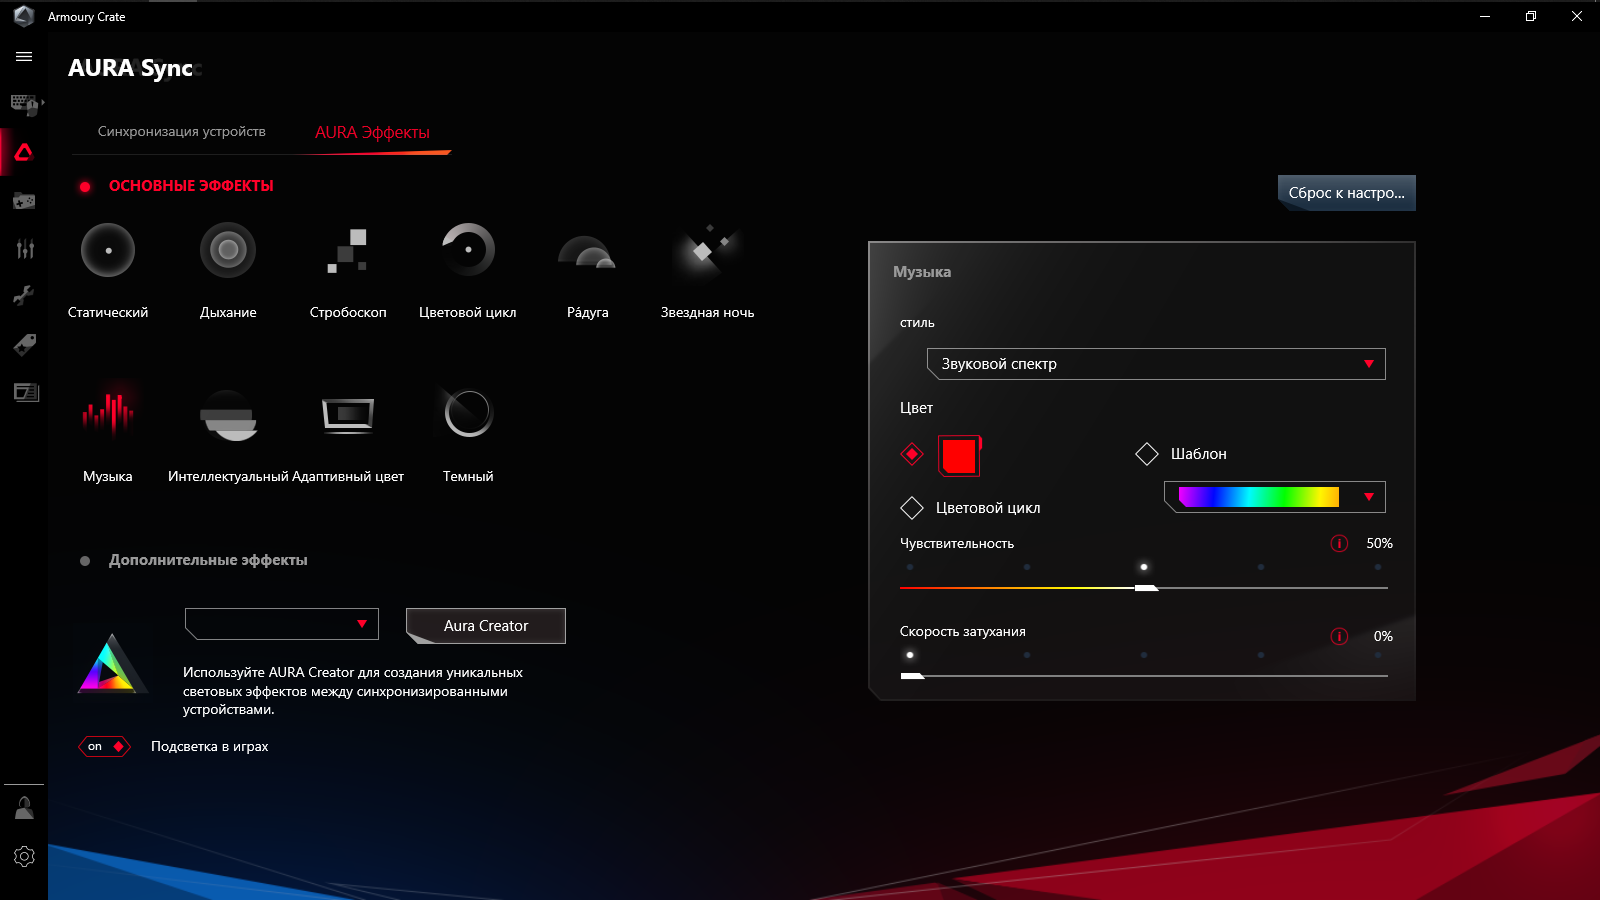The height and width of the screenshot is (900, 1600).
Task: Close the Armoury Crate window
Action: [x=1577, y=16]
